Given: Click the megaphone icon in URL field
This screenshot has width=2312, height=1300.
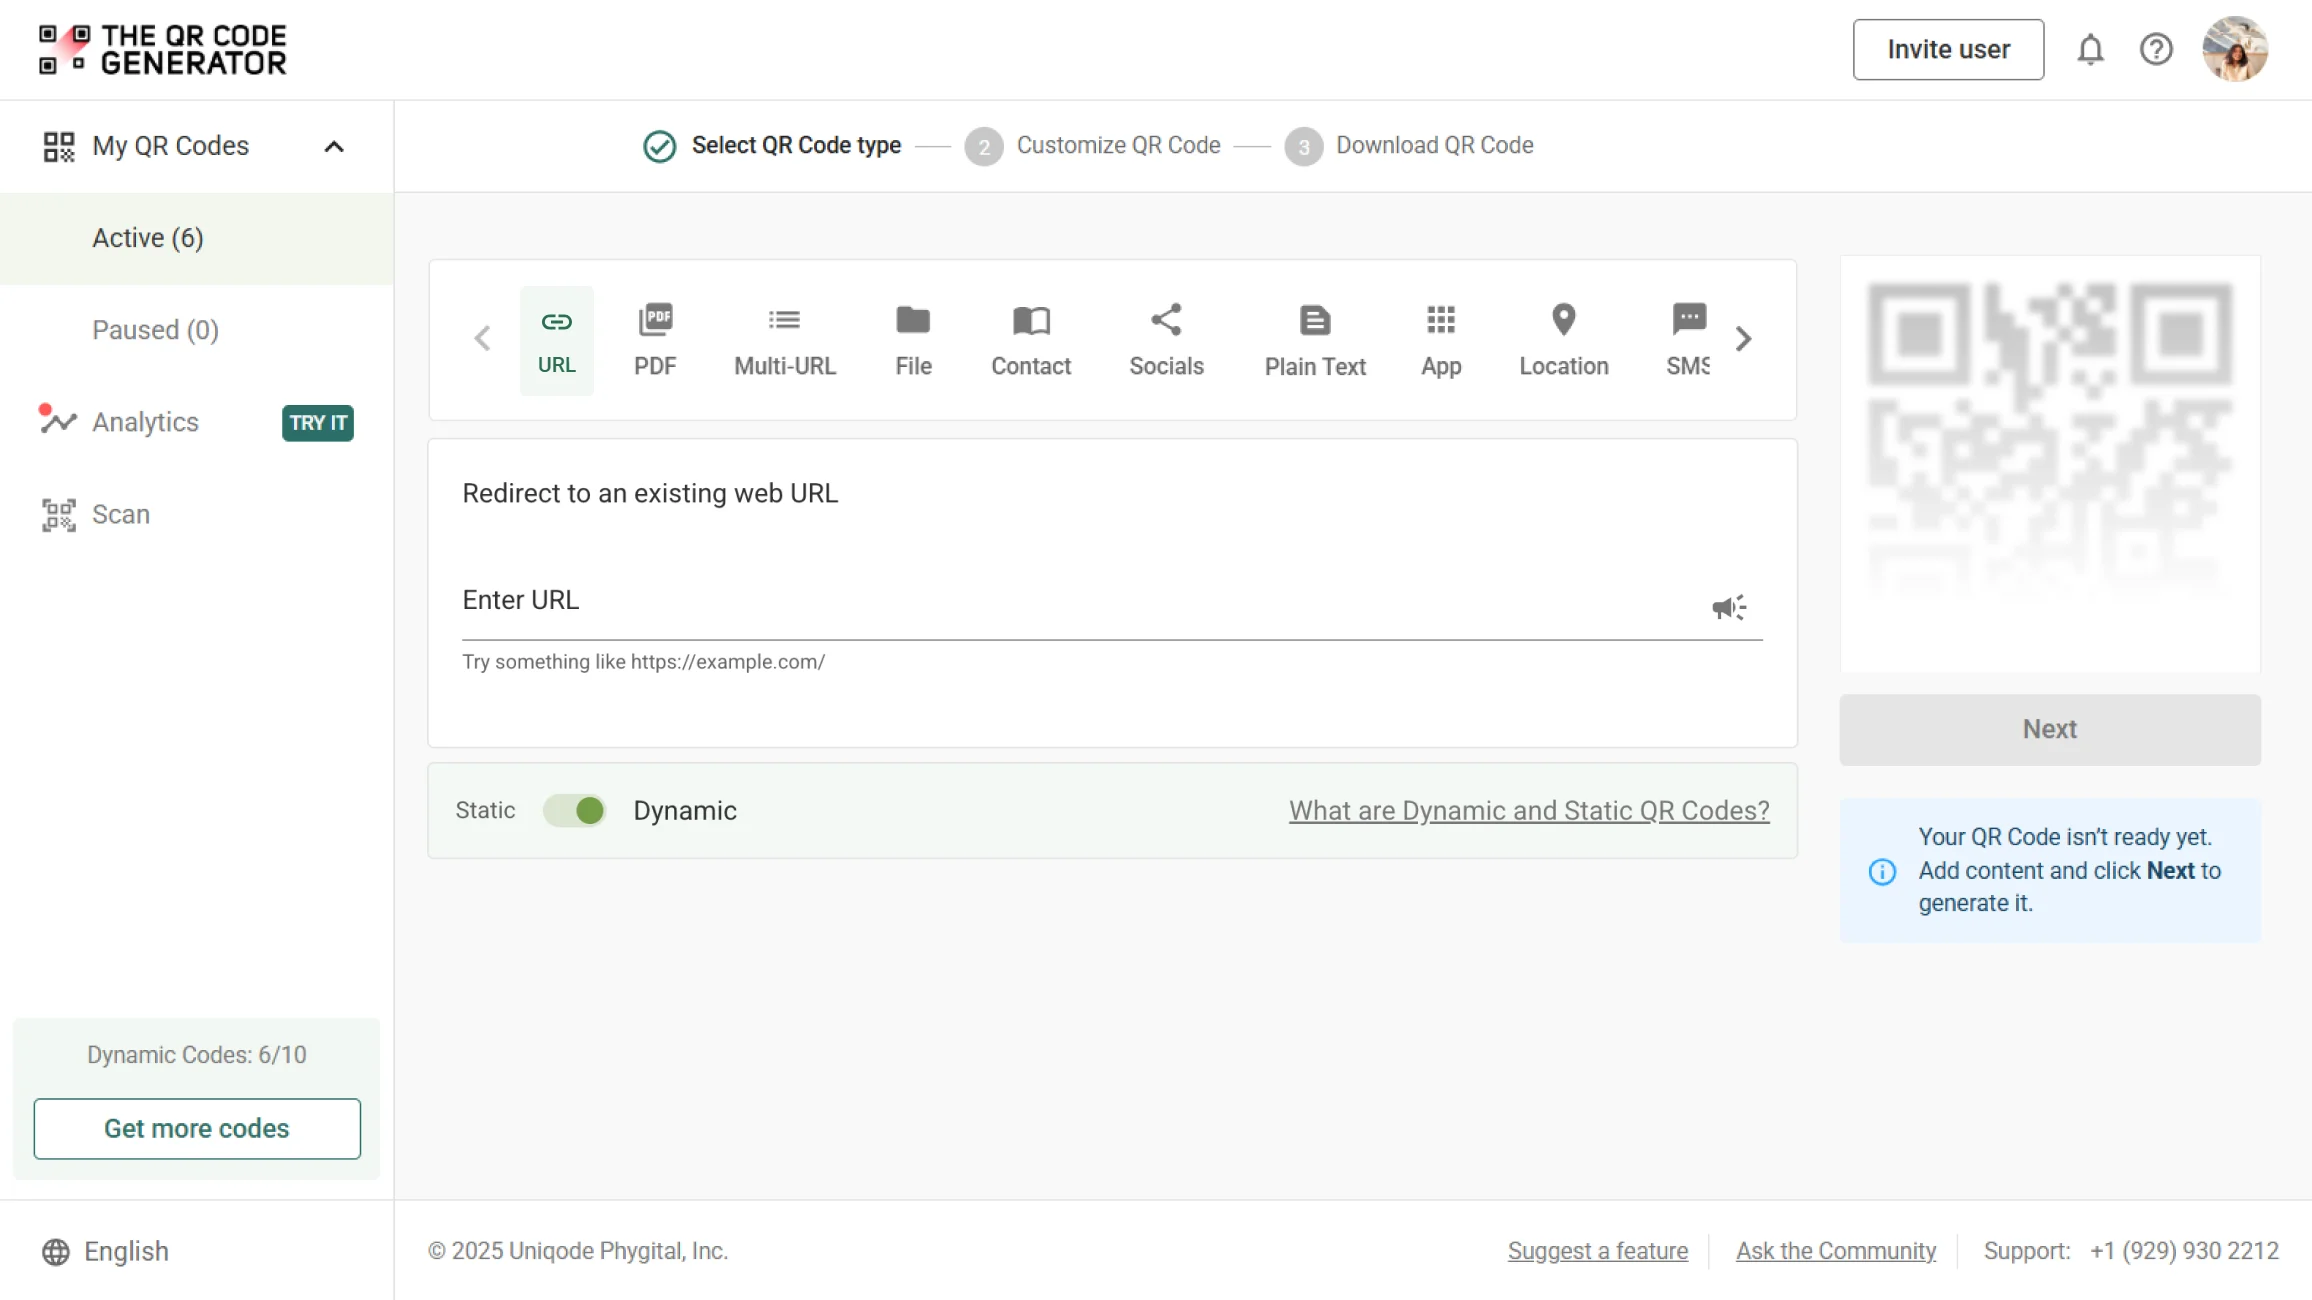Looking at the screenshot, I should [x=1728, y=607].
